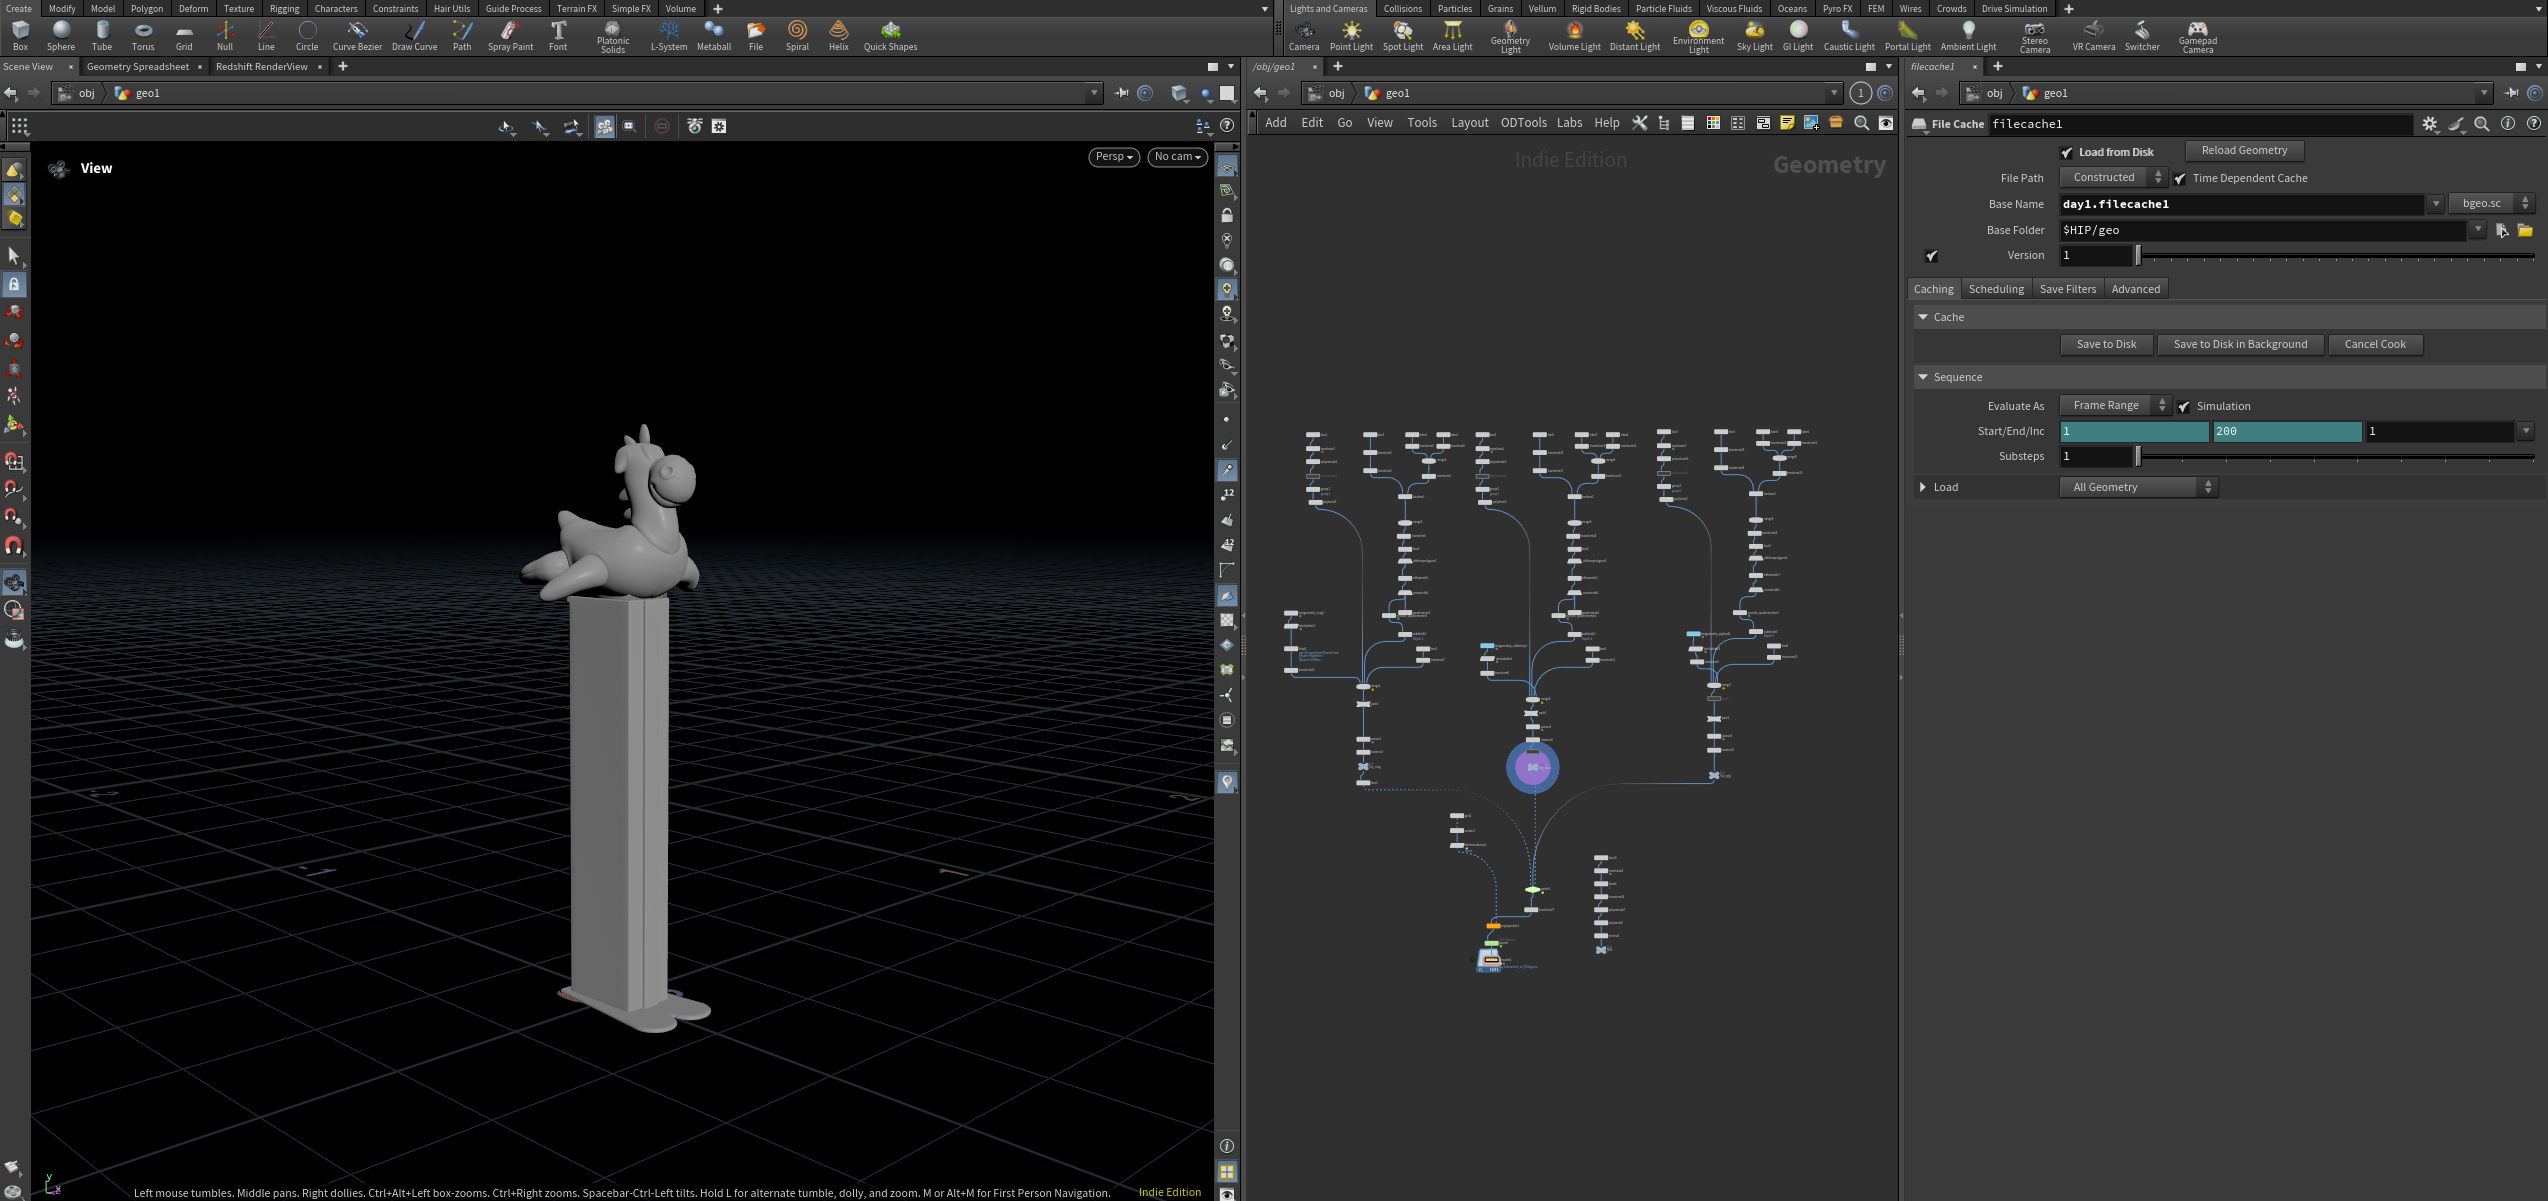Switch to Geometry Spreadsheet tab

pyautogui.click(x=138, y=67)
